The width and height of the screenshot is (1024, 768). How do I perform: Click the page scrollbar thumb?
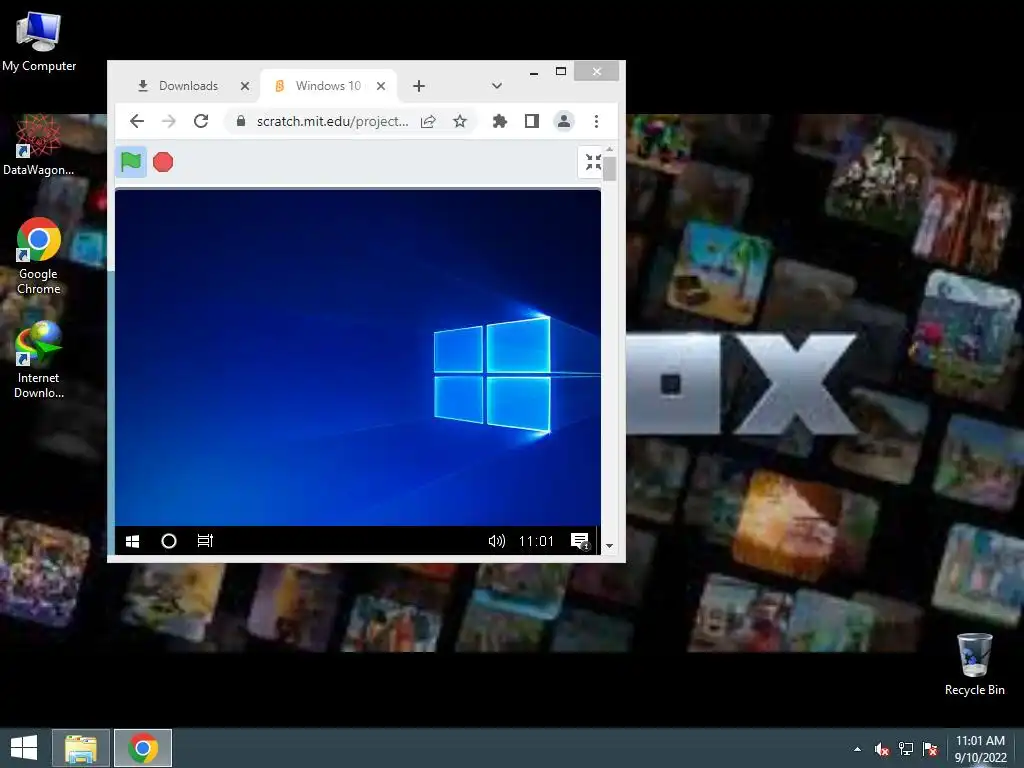coord(609,168)
